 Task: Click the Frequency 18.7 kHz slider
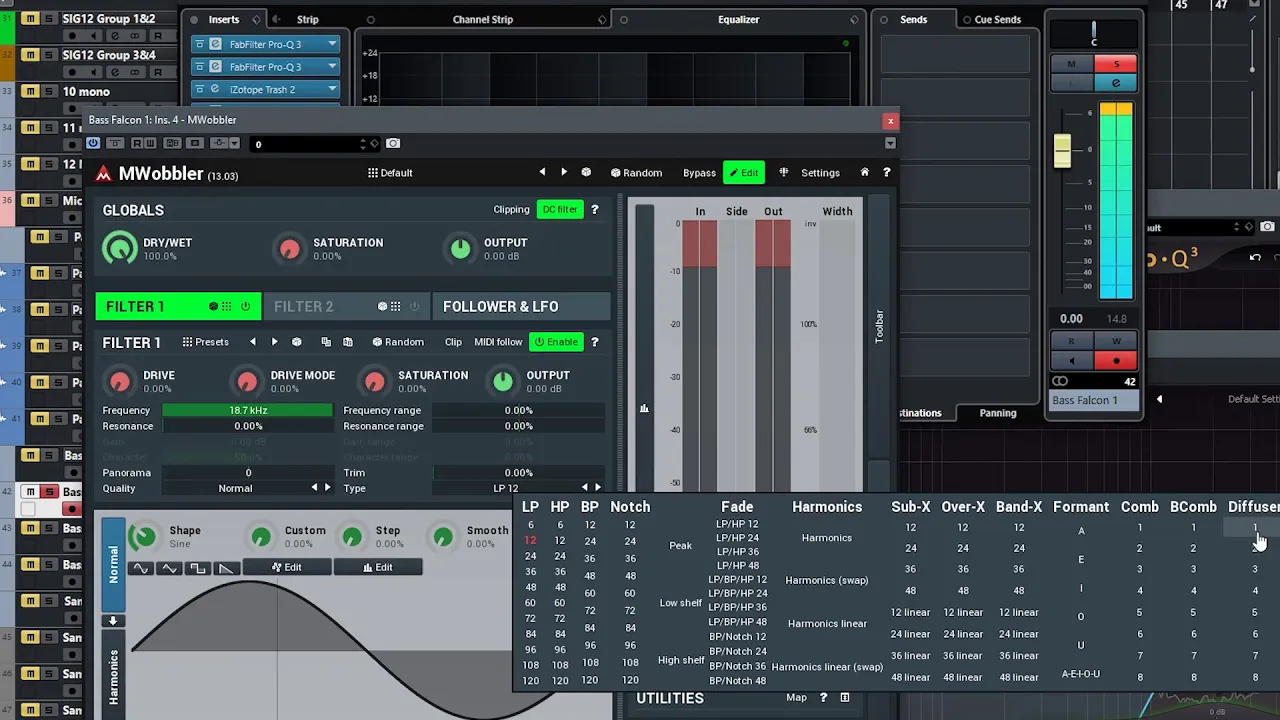point(247,410)
